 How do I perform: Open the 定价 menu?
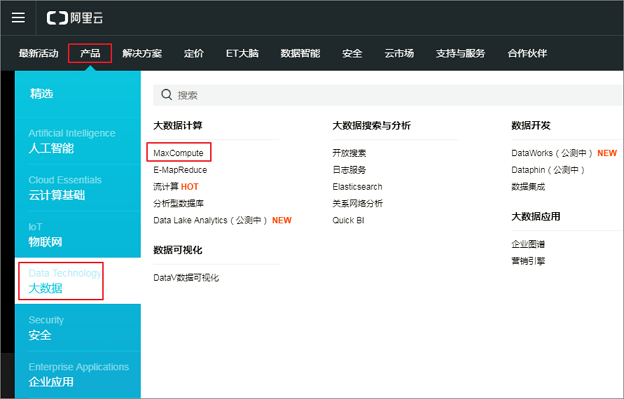click(x=194, y=53)
